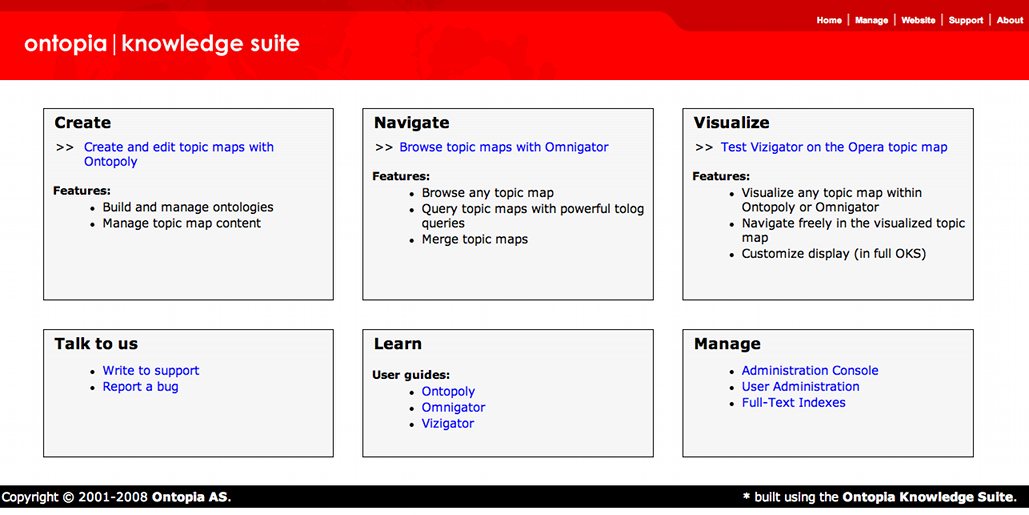
Task: Open Full-Text Indexes management
Action: [793, 402]
